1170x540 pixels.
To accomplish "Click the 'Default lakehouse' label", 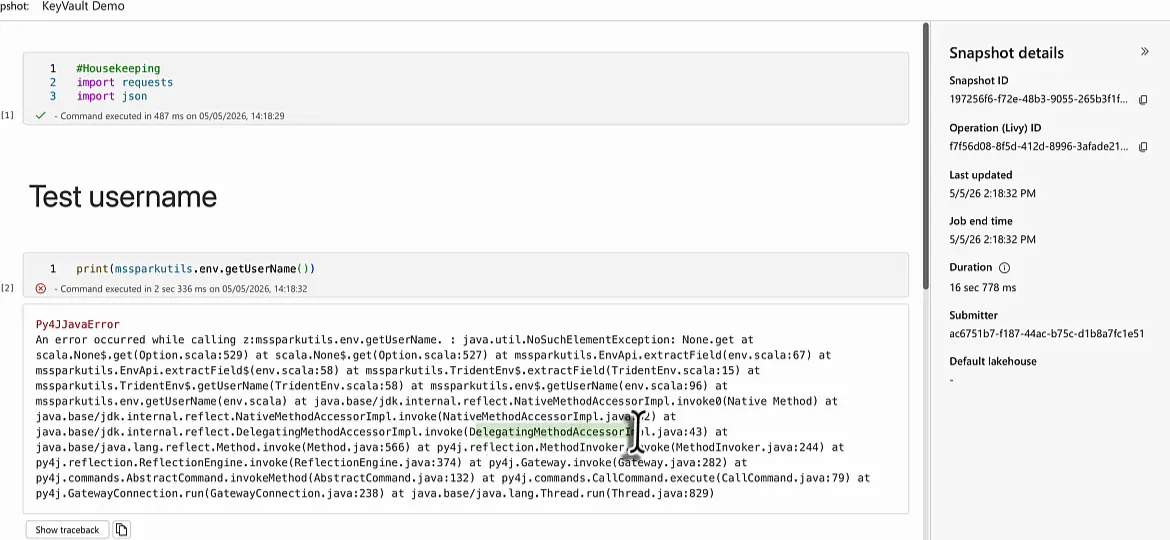I will click(992, 361).
